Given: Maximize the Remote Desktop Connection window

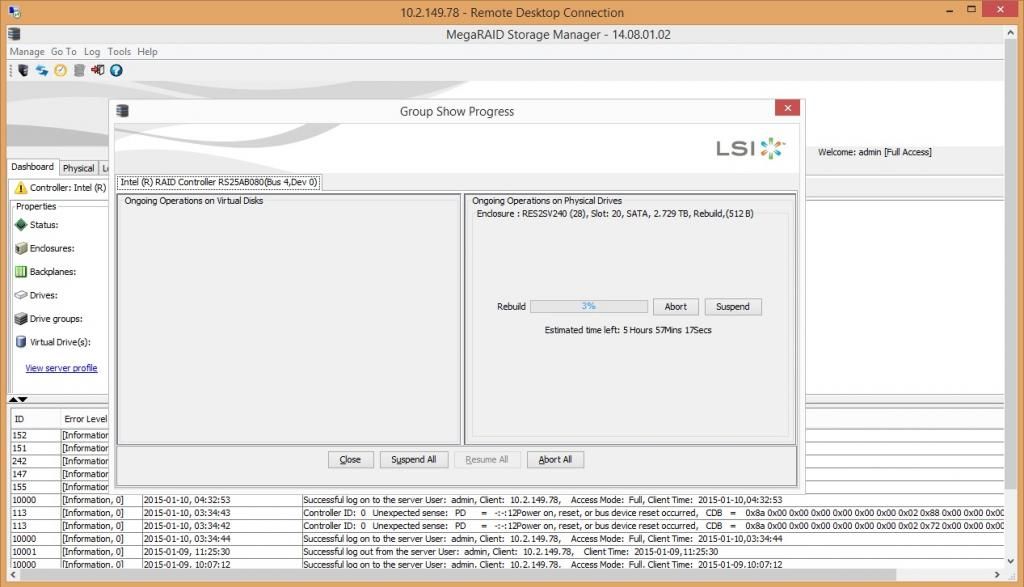Looking at the screenshot, I should click(x=972, y=10).
